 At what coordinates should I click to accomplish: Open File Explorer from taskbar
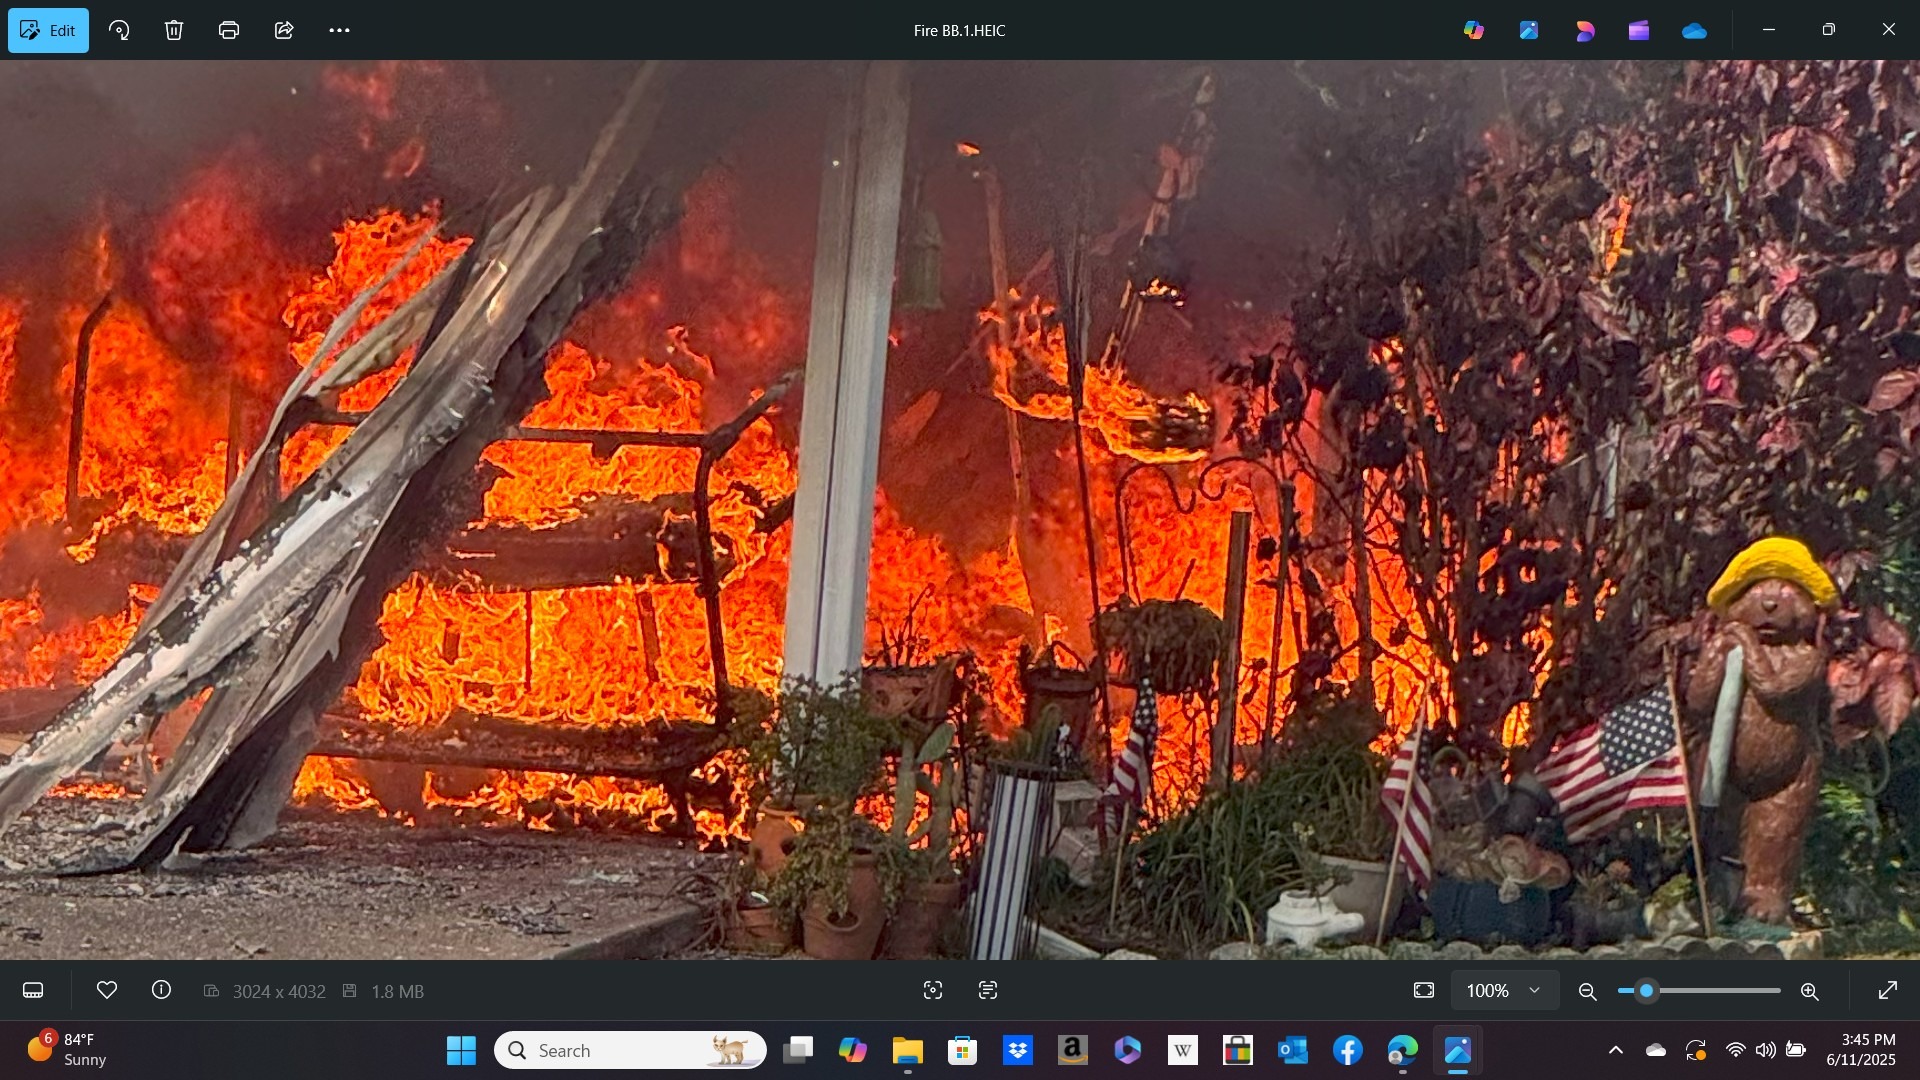[x=907, y=1051]
